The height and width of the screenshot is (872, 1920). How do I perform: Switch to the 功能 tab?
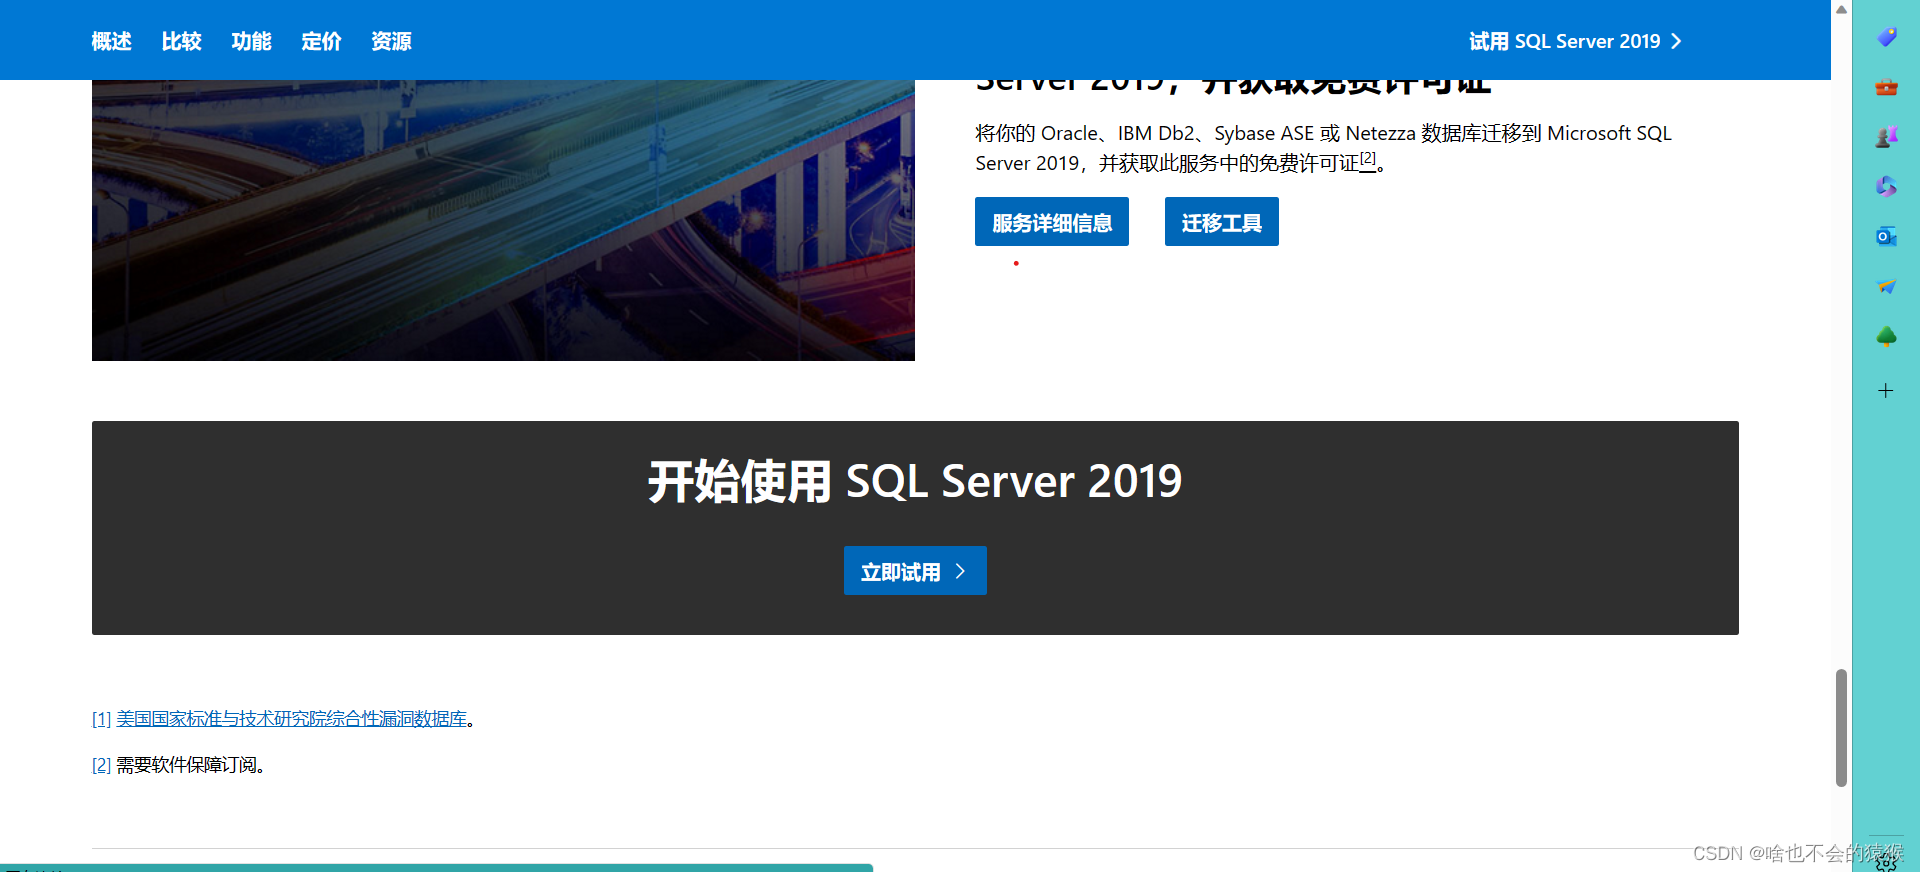point(251,41)
